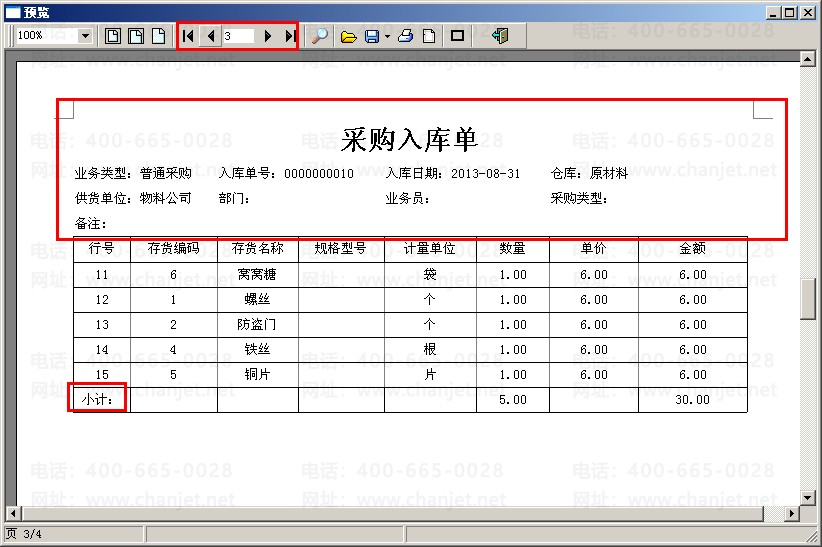Click the unit cell 袋
The height and width of the screenshot is (547, 822).
430,274
